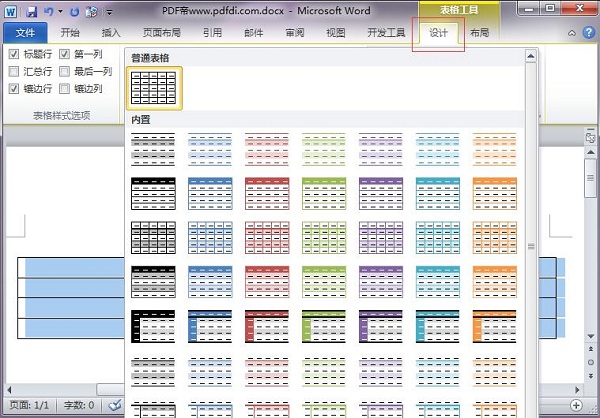The width and height of the screenshot is (600, 418).
Task: Toggle the ruler icon above the vertical scrollbar
Action: pos(590,136)
